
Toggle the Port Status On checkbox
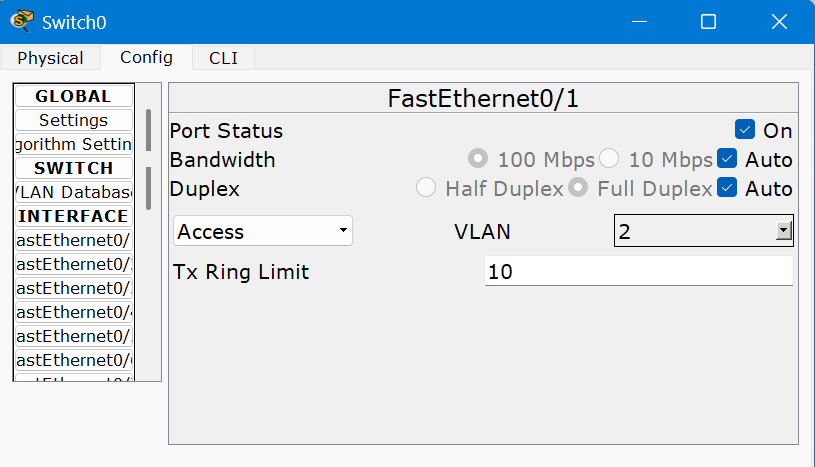point(744,130)
